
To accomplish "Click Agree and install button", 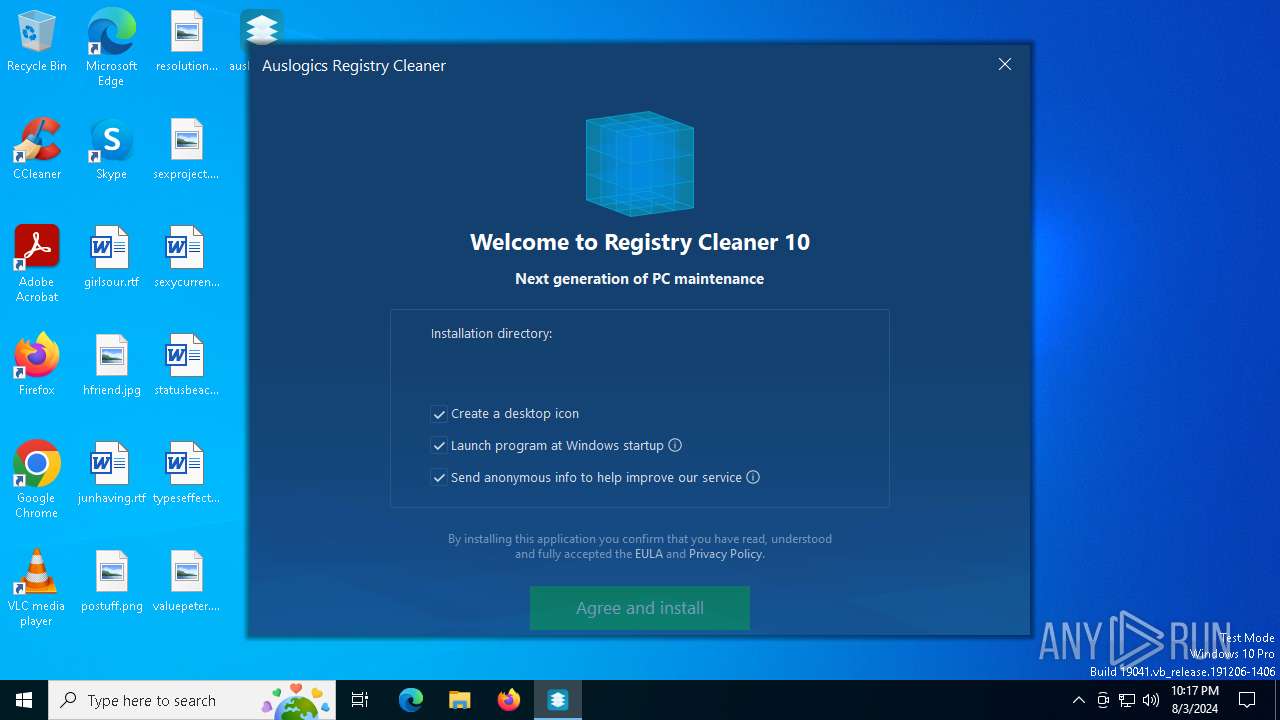I will pyautogui.click(x=640, y=608).
